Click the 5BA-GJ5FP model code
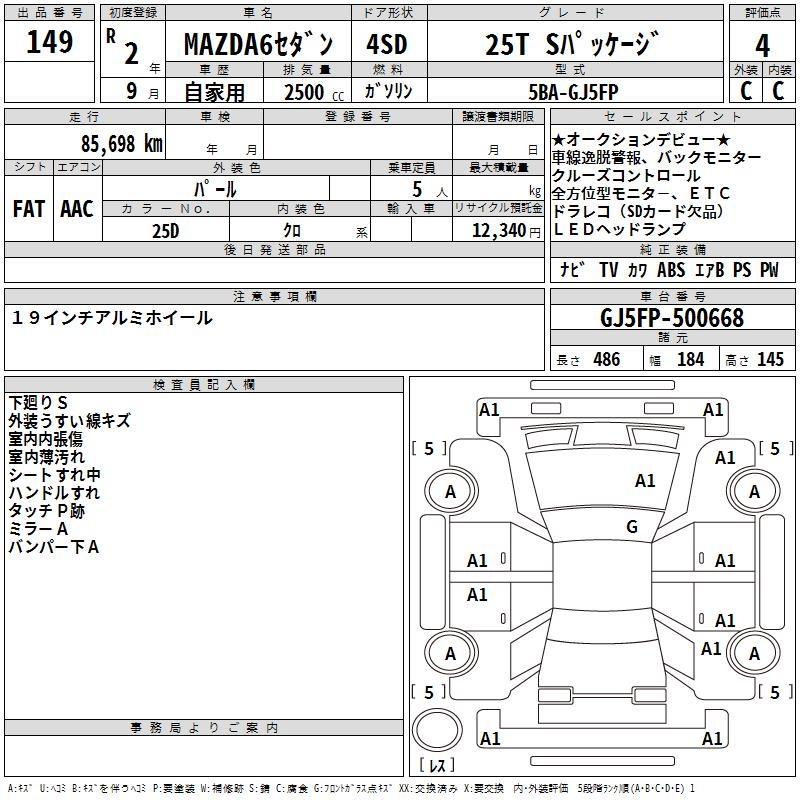 coord(573,92)
